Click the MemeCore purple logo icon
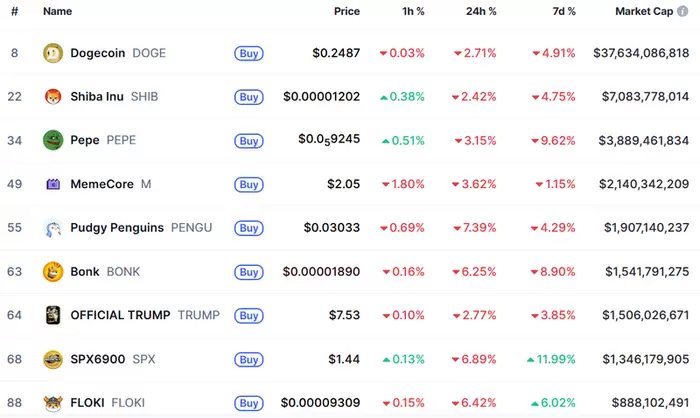This screenshot has height=418, width=700. tap(53, 184)
